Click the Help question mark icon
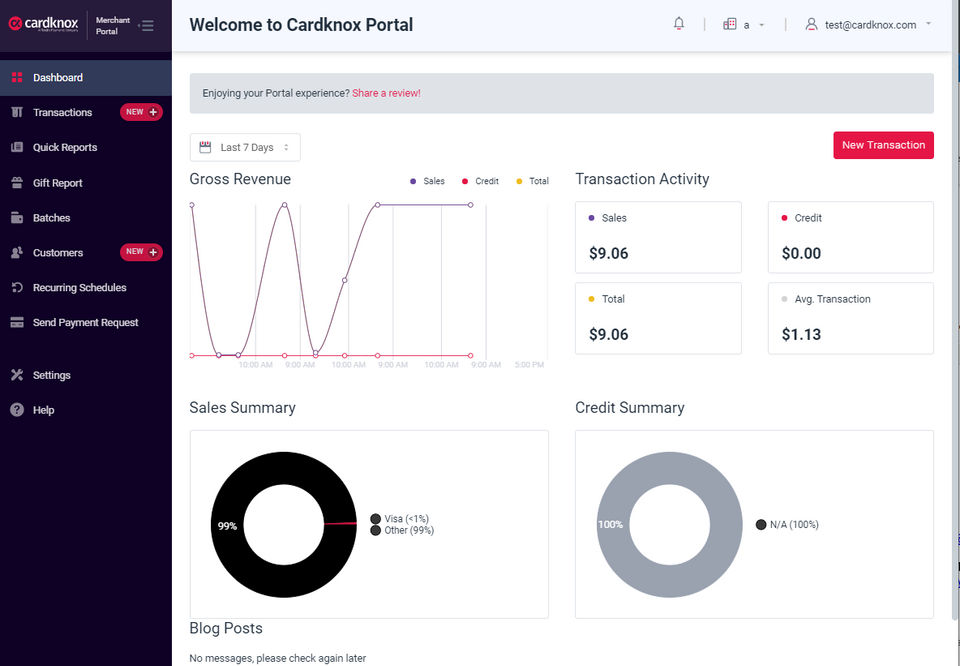 pyautogui.click(x=17, y=410)
